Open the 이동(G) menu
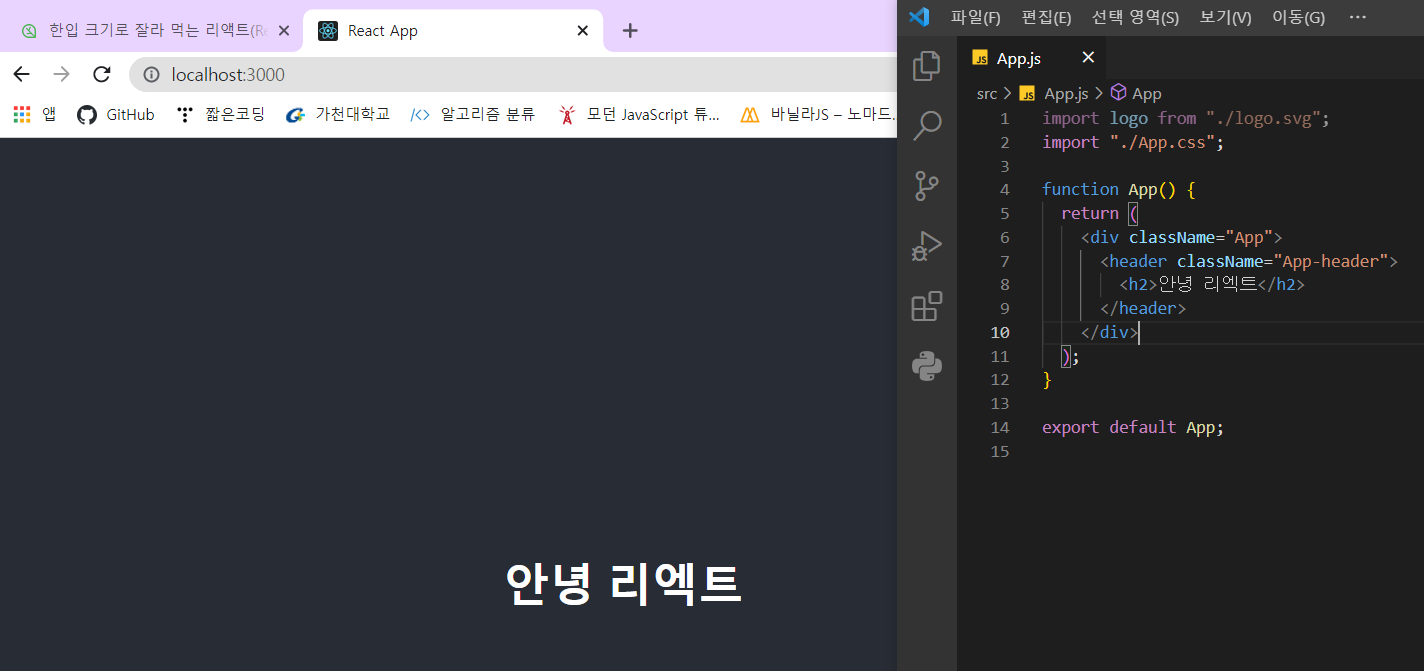Screen dimensions: 1424x671 pyautogui.click(x=1298, y=17)
